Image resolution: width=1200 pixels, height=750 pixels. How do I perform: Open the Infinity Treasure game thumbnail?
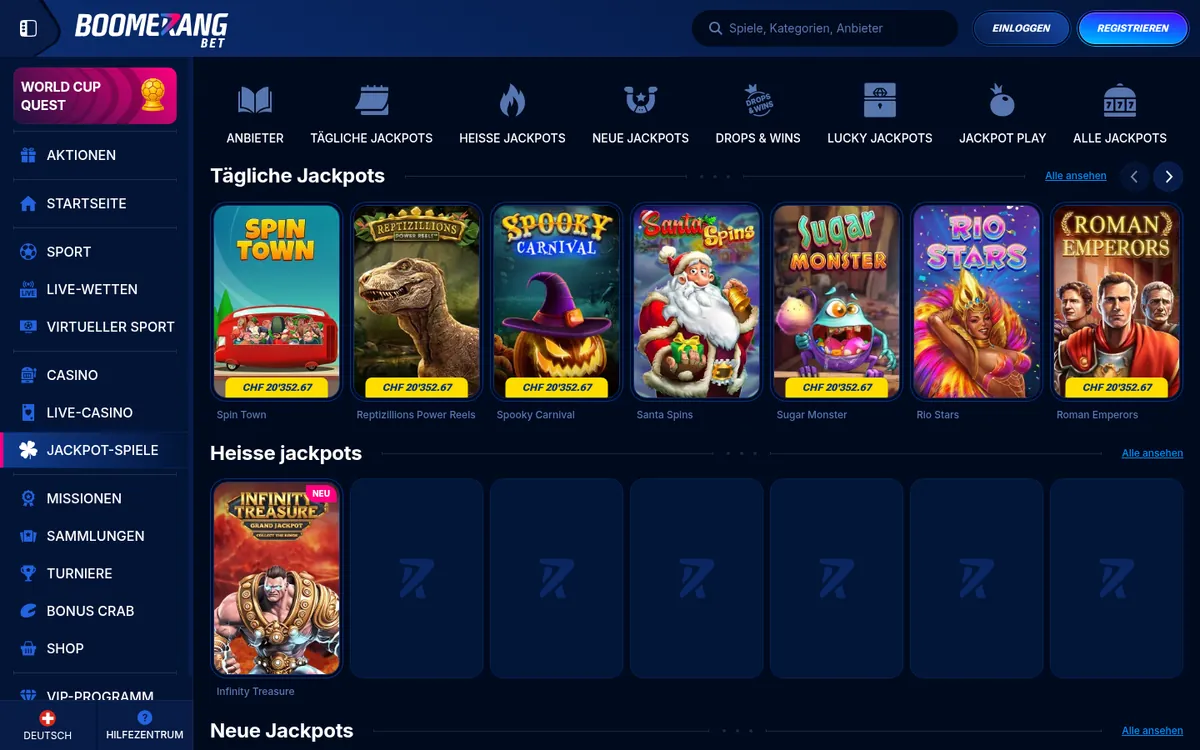[x=276, y=578]
